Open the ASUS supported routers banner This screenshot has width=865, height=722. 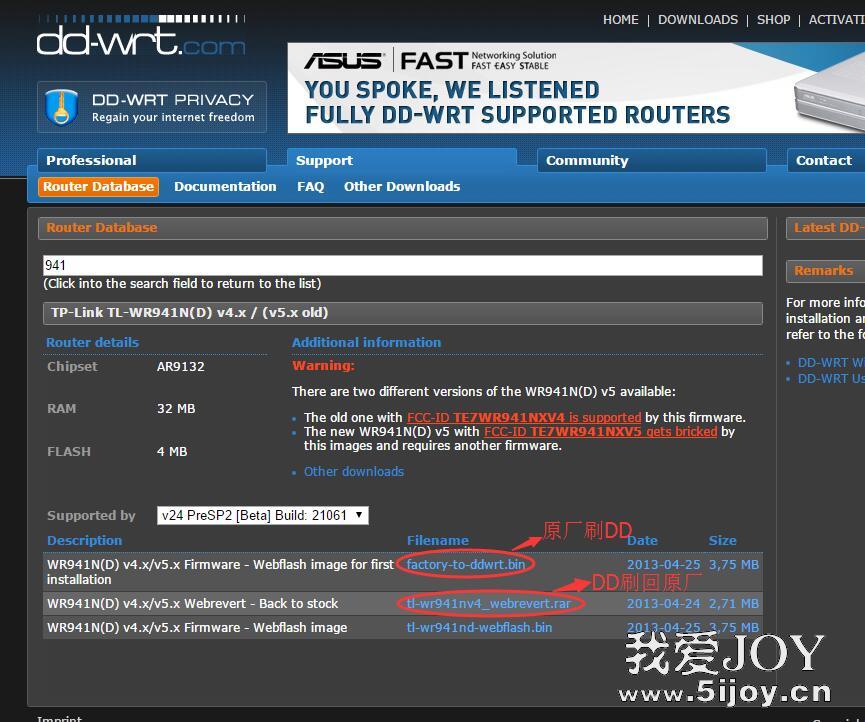pos(576,88)
